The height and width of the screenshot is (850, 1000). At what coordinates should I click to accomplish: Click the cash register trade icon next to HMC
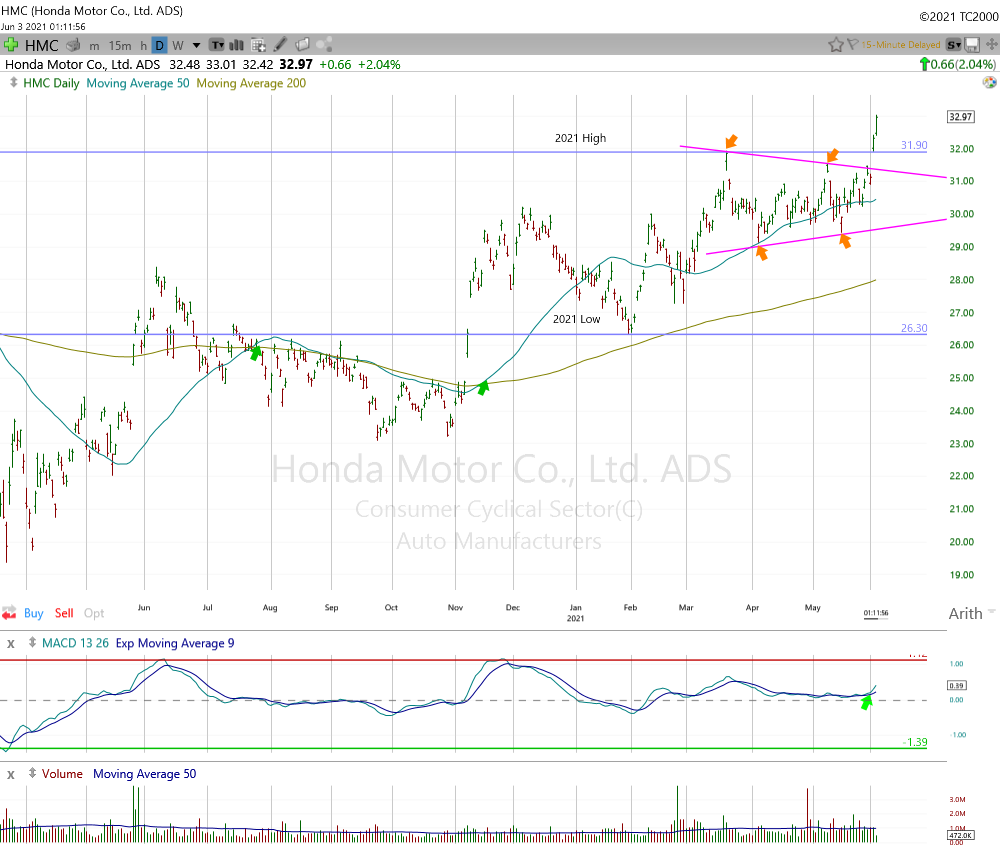pyautogui.click(x=73, y=45)
